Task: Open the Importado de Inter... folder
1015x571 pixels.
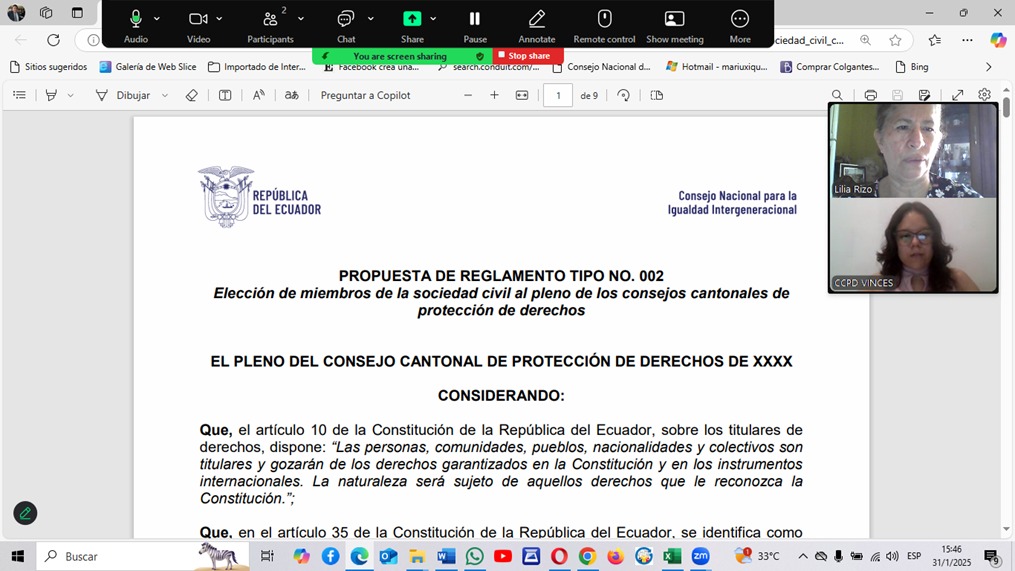Action: [x=257, y=67]
